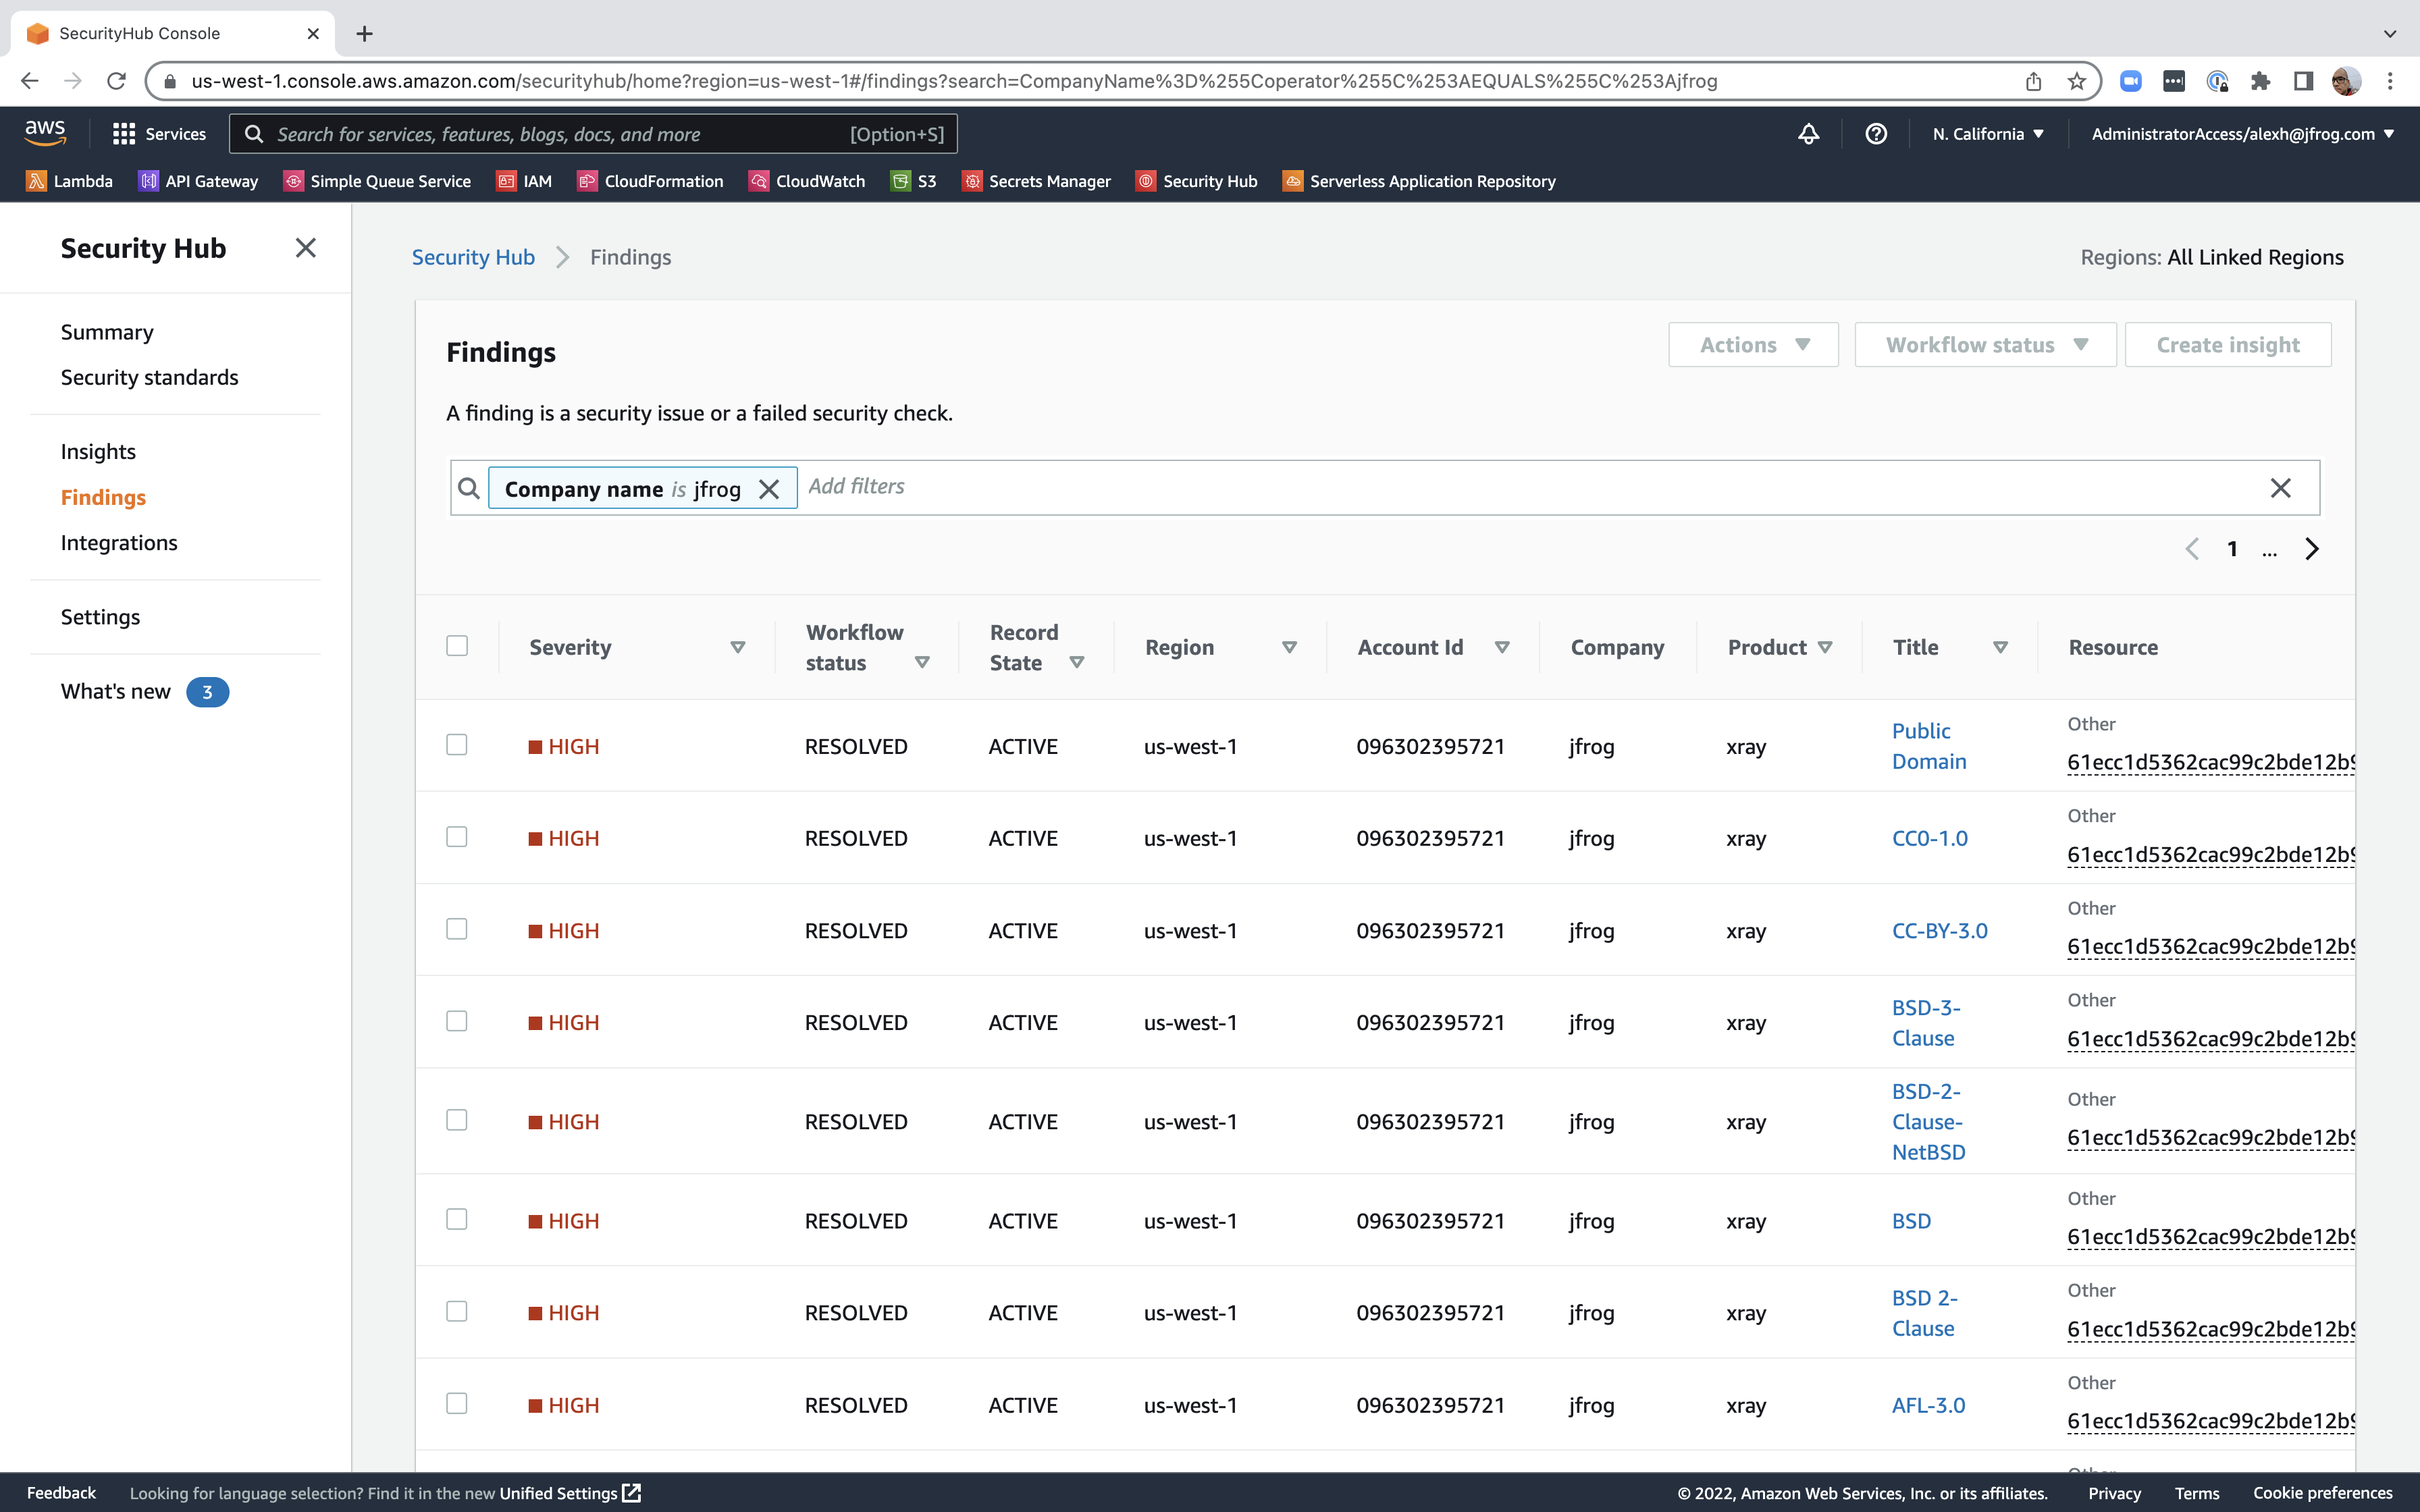Open the AdministratorAccess account menu
2420x1512 pixels.
2242,134
